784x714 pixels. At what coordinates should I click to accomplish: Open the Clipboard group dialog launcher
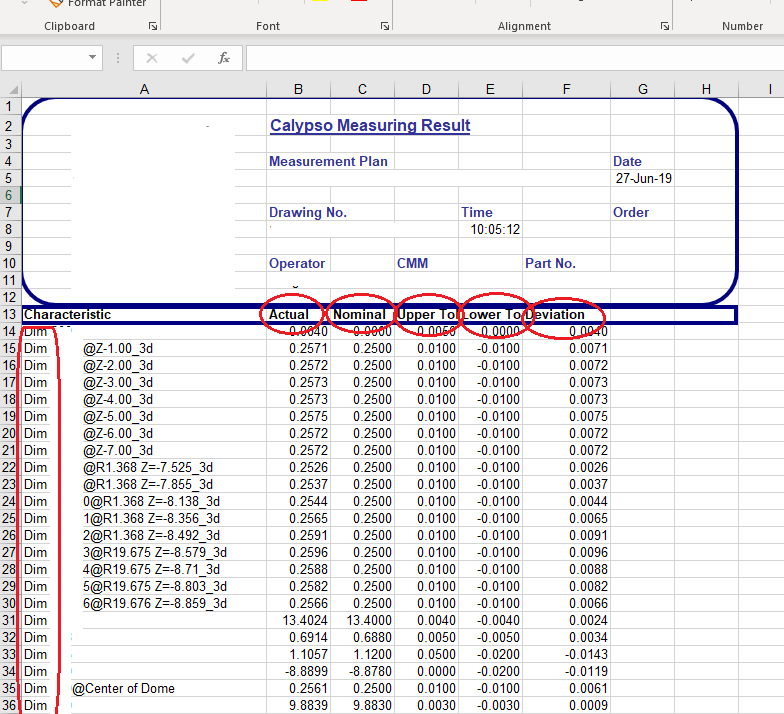pyautogui.click(x=153, y=26)
